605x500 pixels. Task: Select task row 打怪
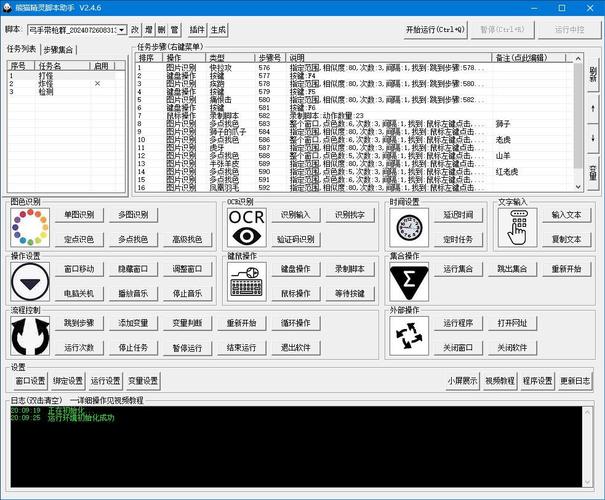tap(62, 75)
